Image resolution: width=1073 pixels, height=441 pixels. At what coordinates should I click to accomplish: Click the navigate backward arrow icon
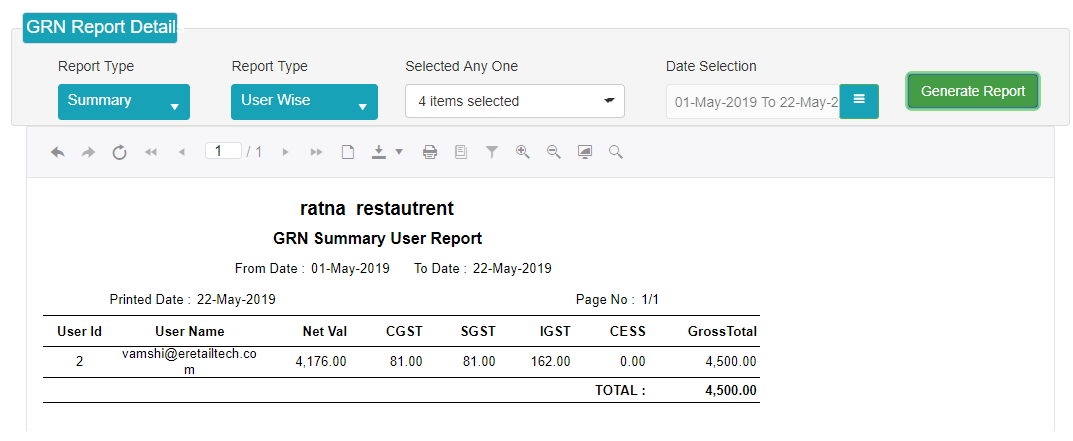click(58, 152)
